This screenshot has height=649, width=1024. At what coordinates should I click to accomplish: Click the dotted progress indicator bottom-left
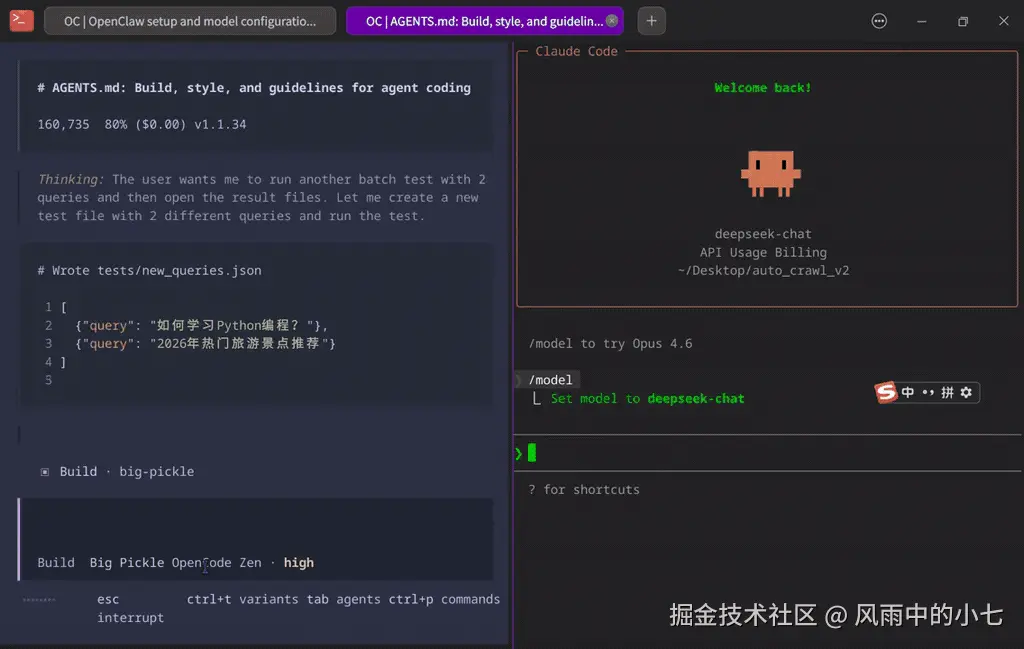click(38, 599)
